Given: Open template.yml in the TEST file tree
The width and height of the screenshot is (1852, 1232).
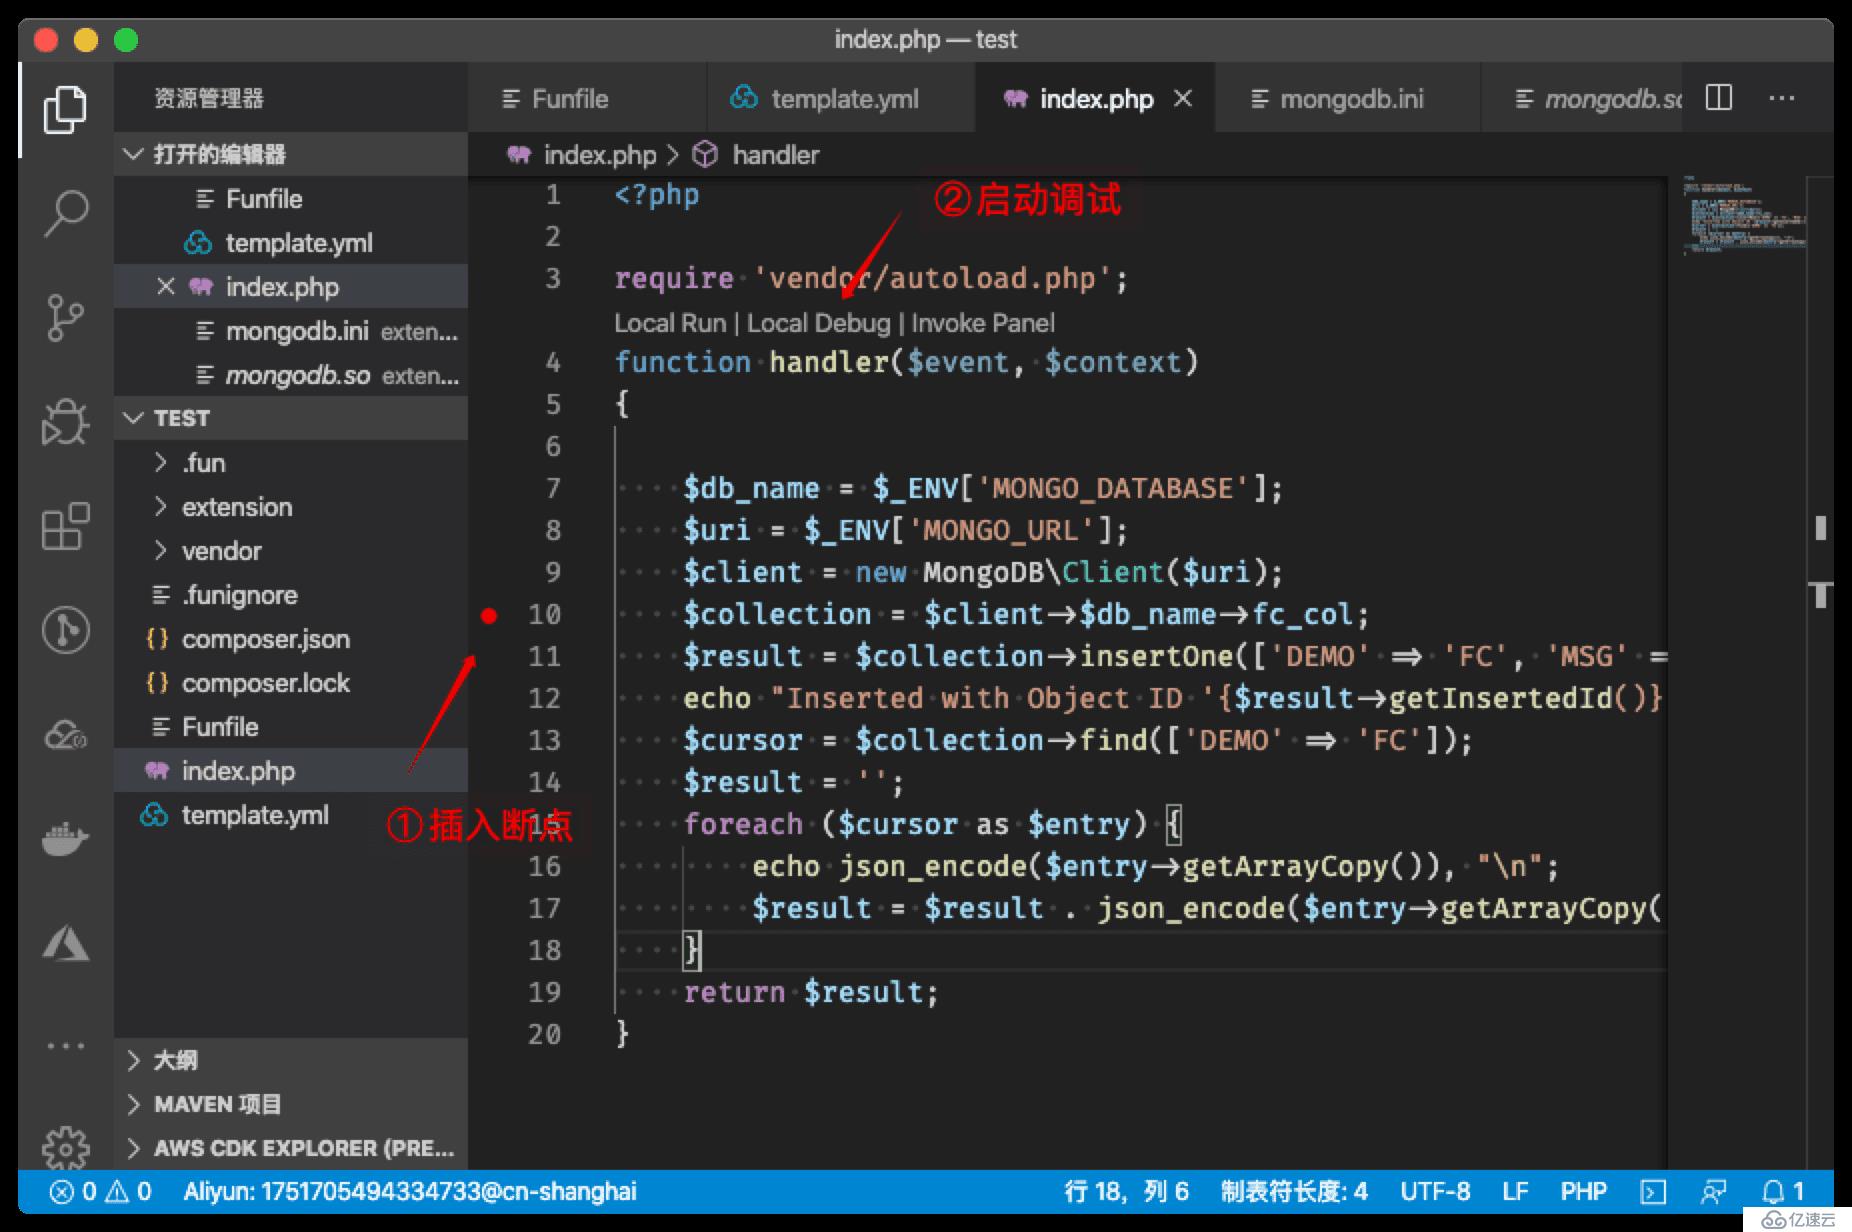Looking at the screenshot, I should [290, 815].
